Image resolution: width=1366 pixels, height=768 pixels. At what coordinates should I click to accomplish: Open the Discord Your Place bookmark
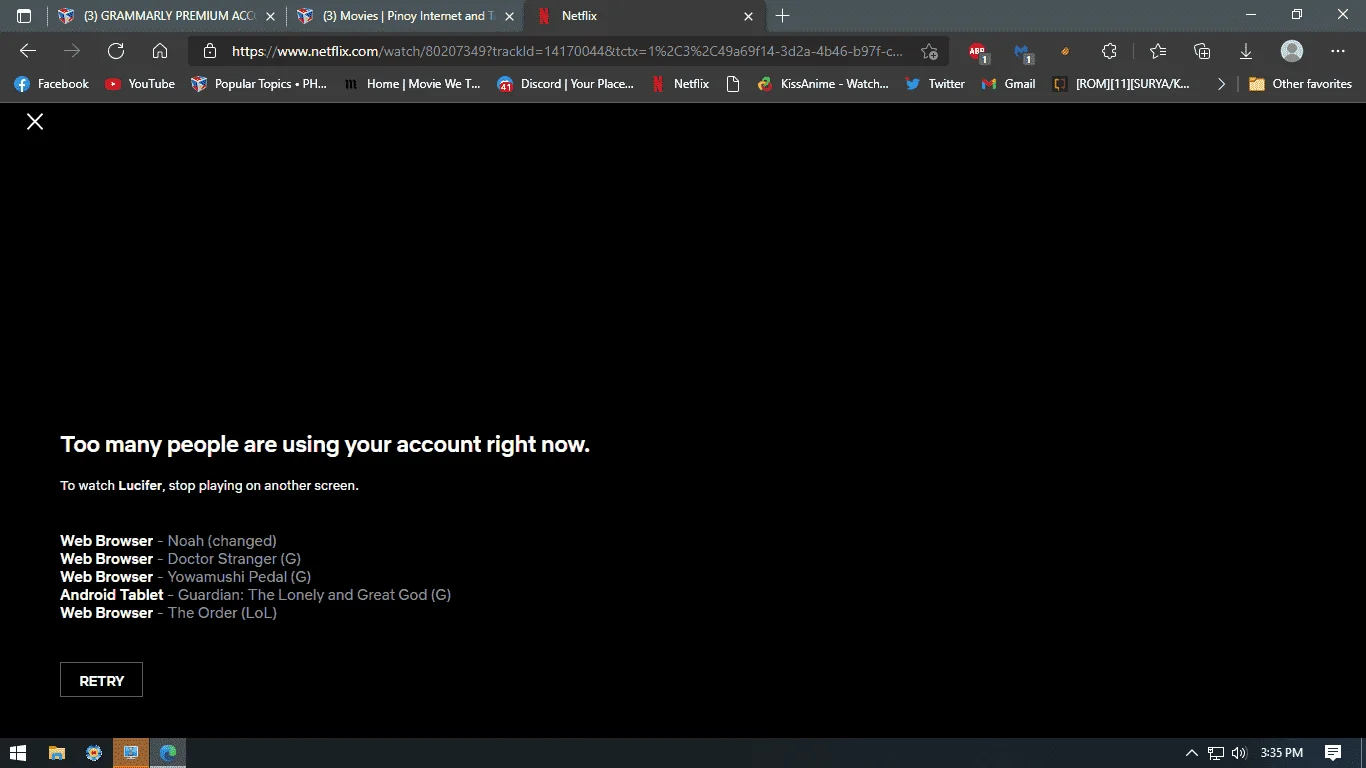click(565, 84)
